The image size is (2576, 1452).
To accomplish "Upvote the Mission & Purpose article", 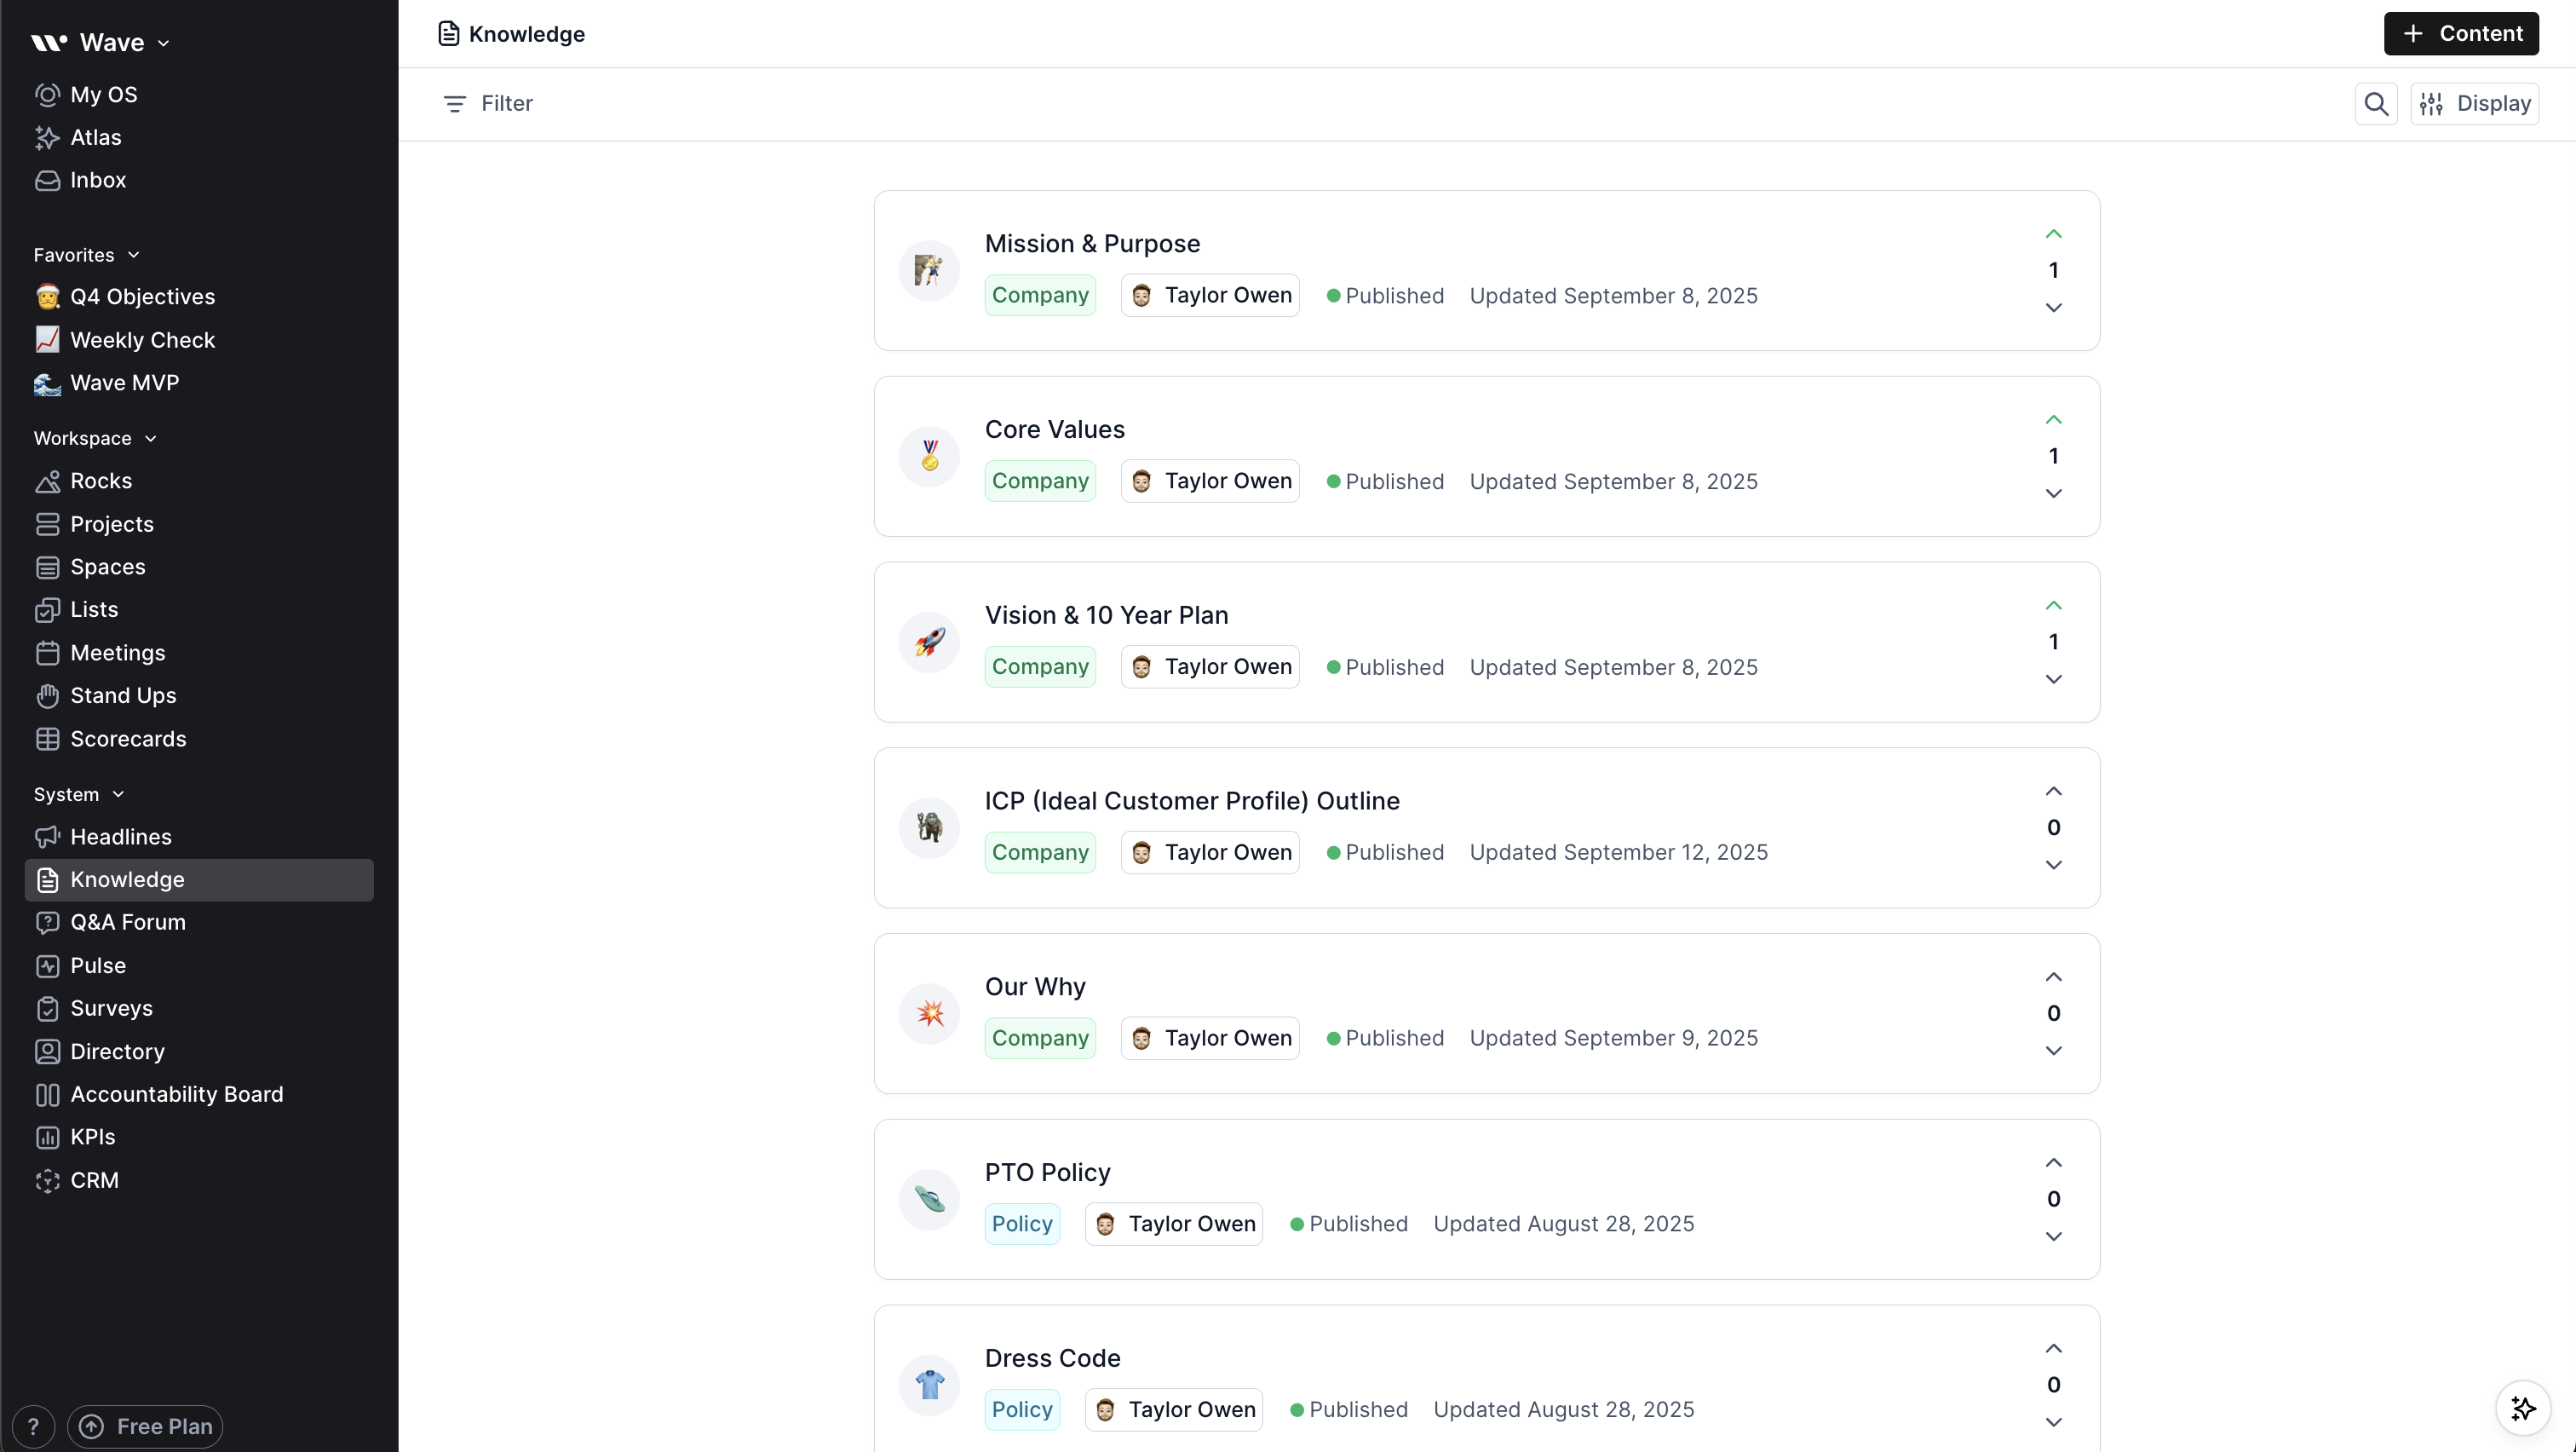I will (2054, 233).
